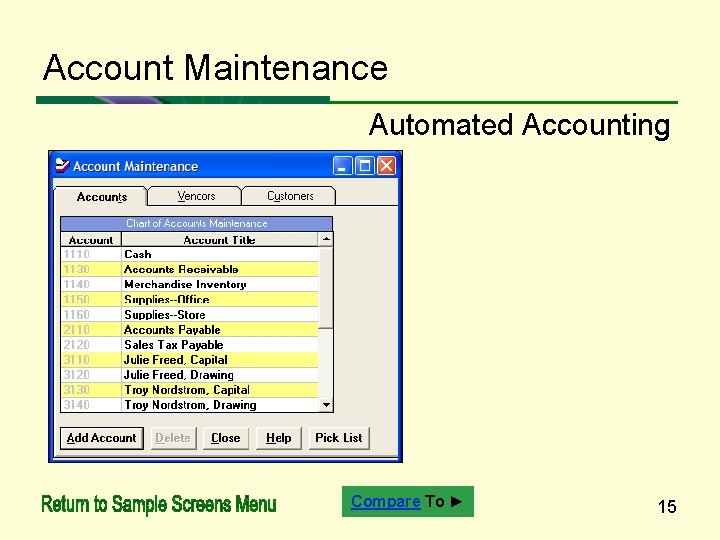Image resolution: width=720 pixels, height=540 pixels.
Task: Click the scroll down arrow in accounts list
Action: (x=326, y=405)
